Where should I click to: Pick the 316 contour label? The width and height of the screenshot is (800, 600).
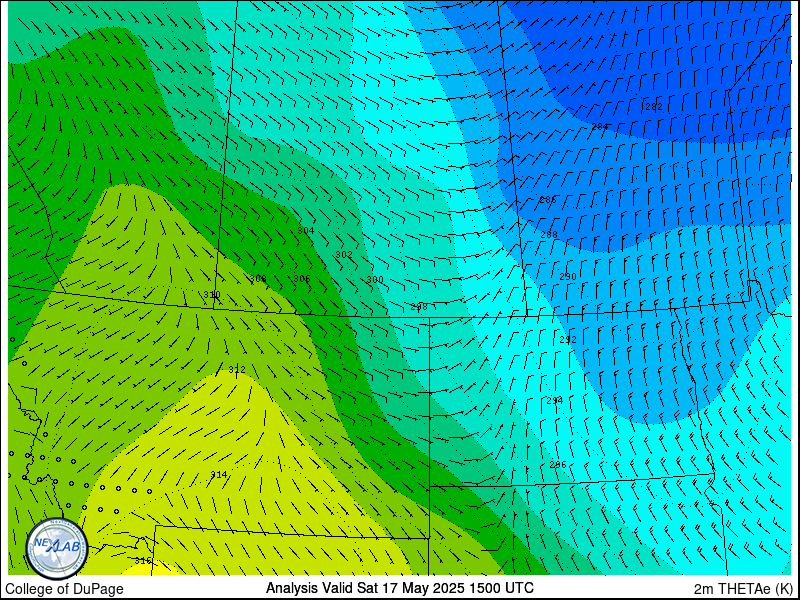click(142, 561)
